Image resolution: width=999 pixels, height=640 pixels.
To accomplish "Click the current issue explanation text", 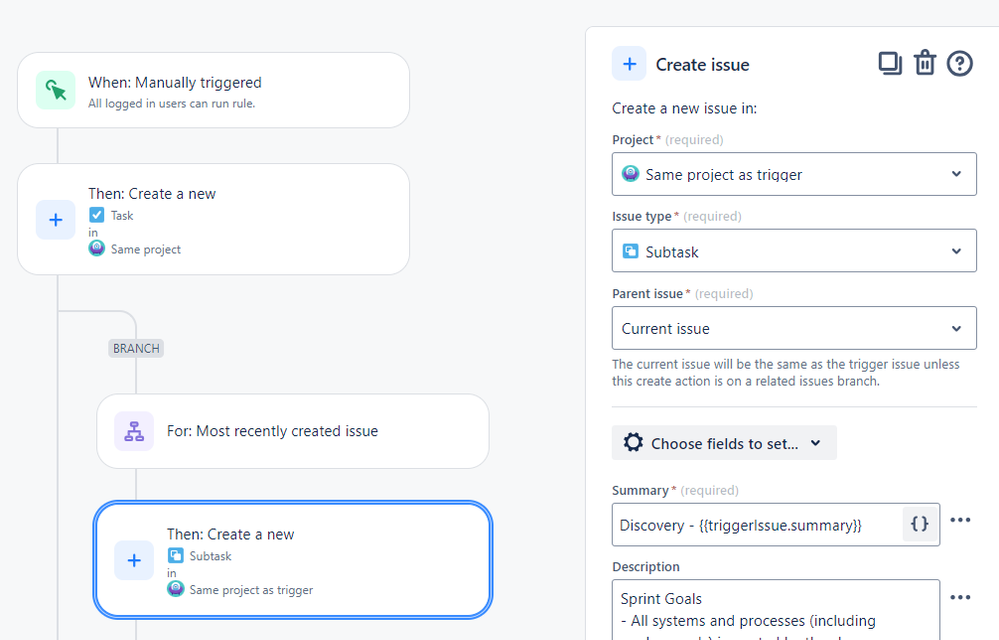I will (x=786, y=373).
